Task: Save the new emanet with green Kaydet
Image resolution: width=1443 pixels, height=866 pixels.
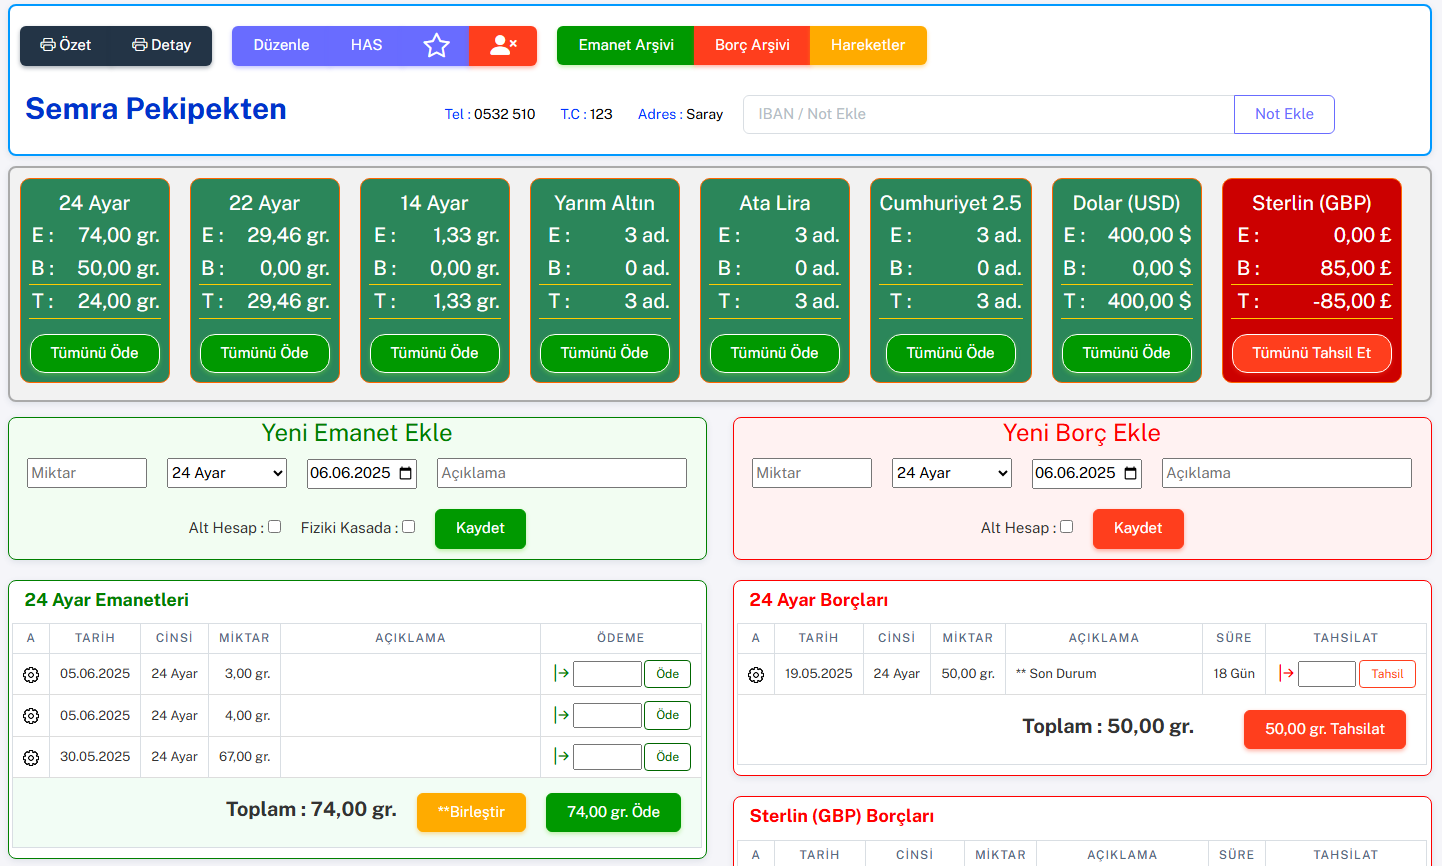Action: pos(480,529)
